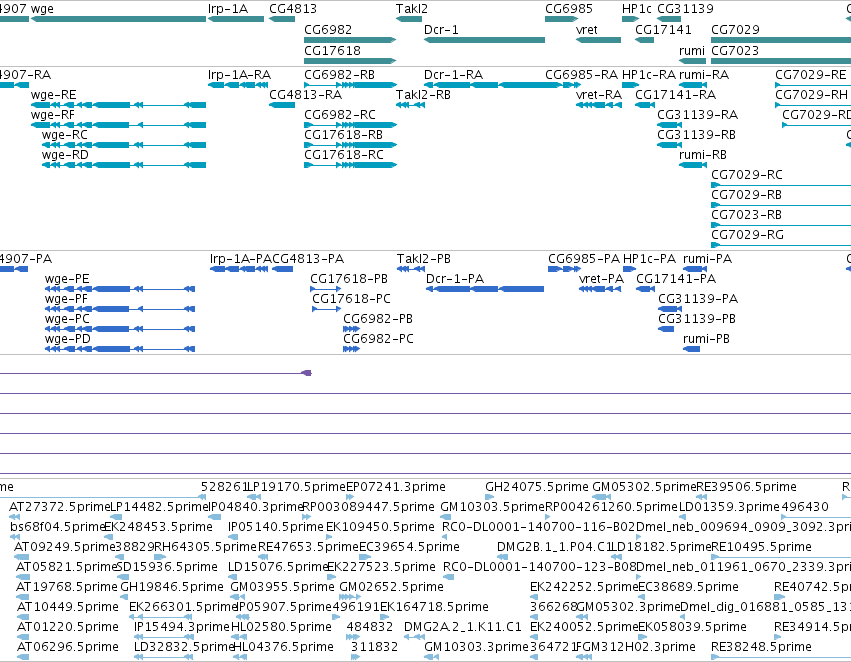Click the CG17618-RB transcript label

coord(343,135)
